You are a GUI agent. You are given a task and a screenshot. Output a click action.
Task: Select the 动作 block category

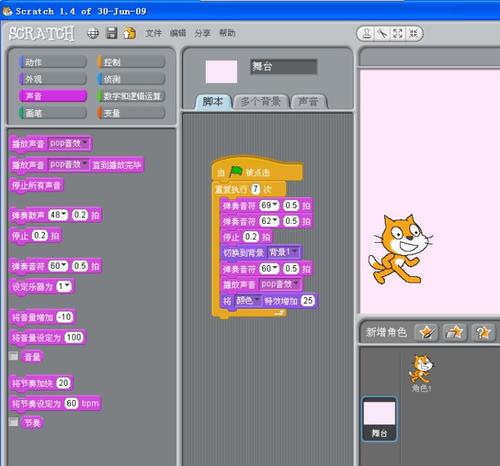53,62
